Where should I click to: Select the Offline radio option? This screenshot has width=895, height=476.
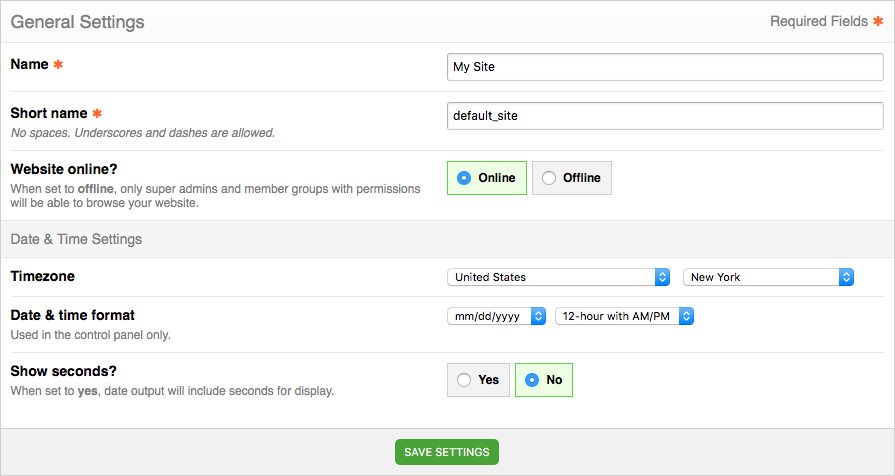click(571, 178)
